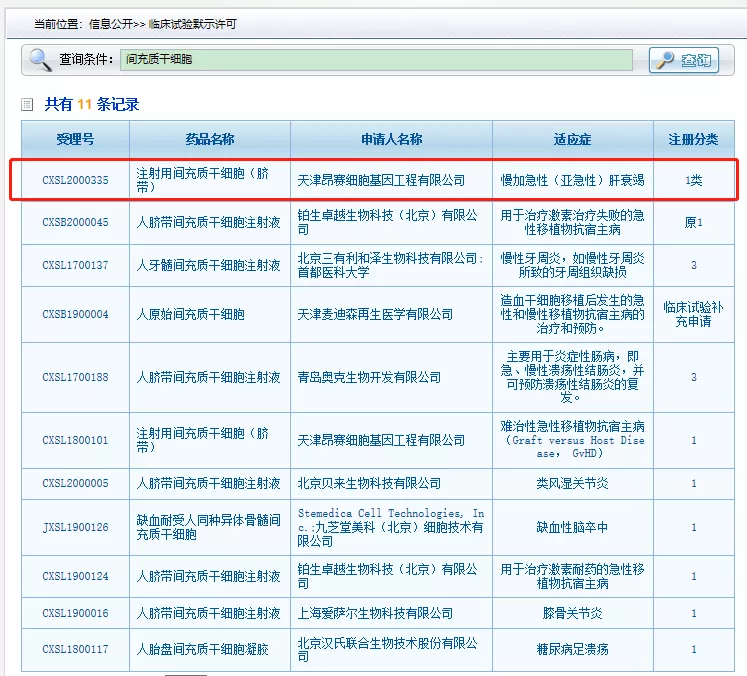Screen dimensions: 747x676
Task: Click applicant 北京贝来生物科技有限公司
Action: [x=369, y=484]
